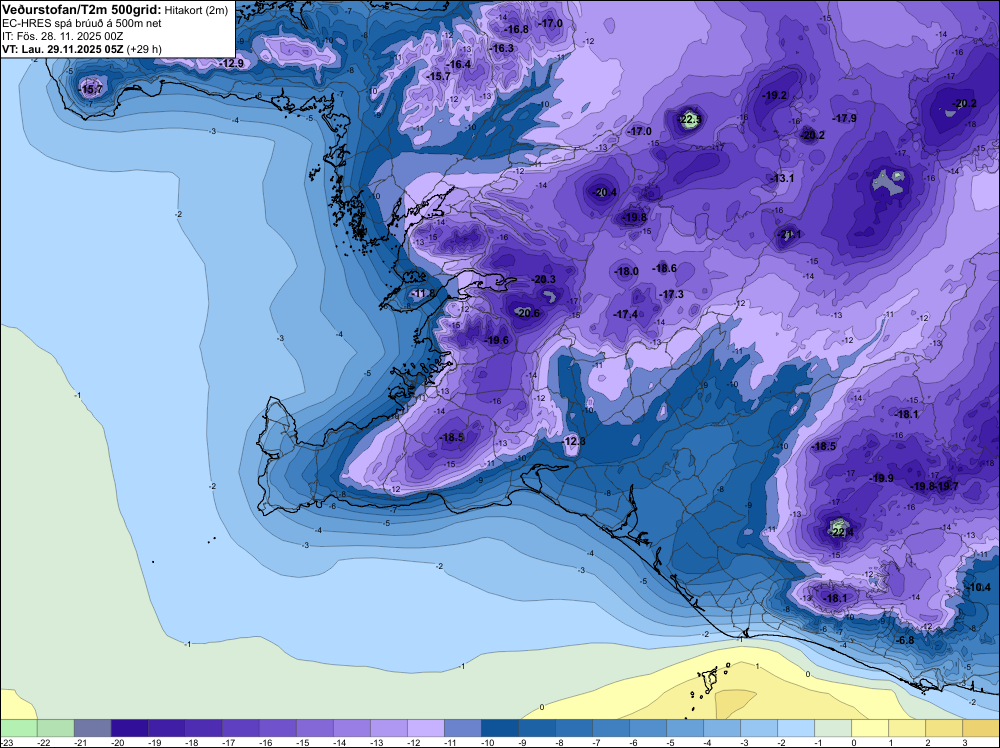This screenshot has width=1000, height=748.
Task: Click the -20.6 temperature label
Action: [x=527, y=313]
